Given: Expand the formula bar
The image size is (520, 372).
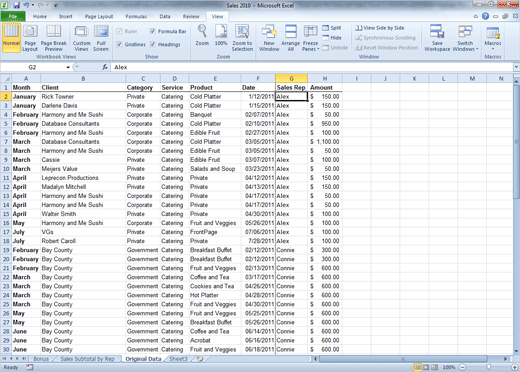Looking at the screenshot, I should pyautogui.click(x=516, y=67).
